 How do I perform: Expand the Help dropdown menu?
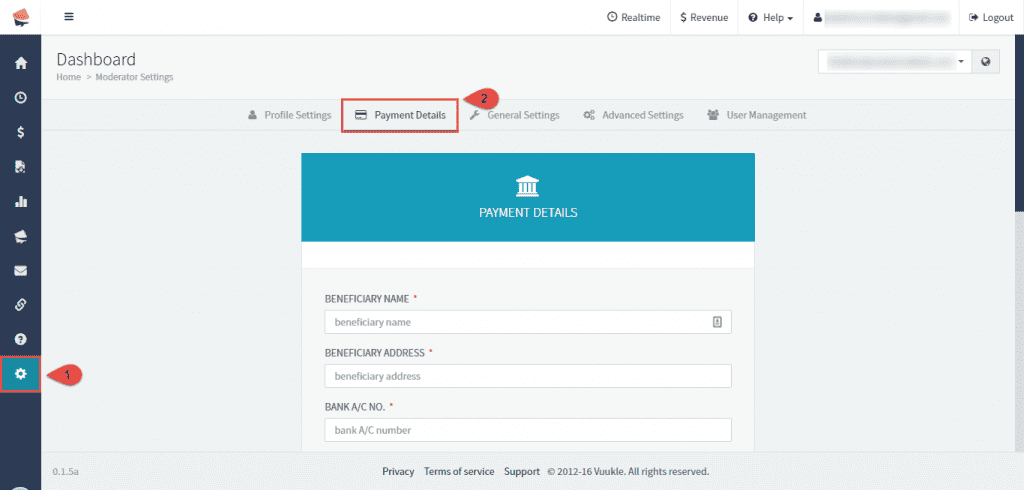[770, 18]
